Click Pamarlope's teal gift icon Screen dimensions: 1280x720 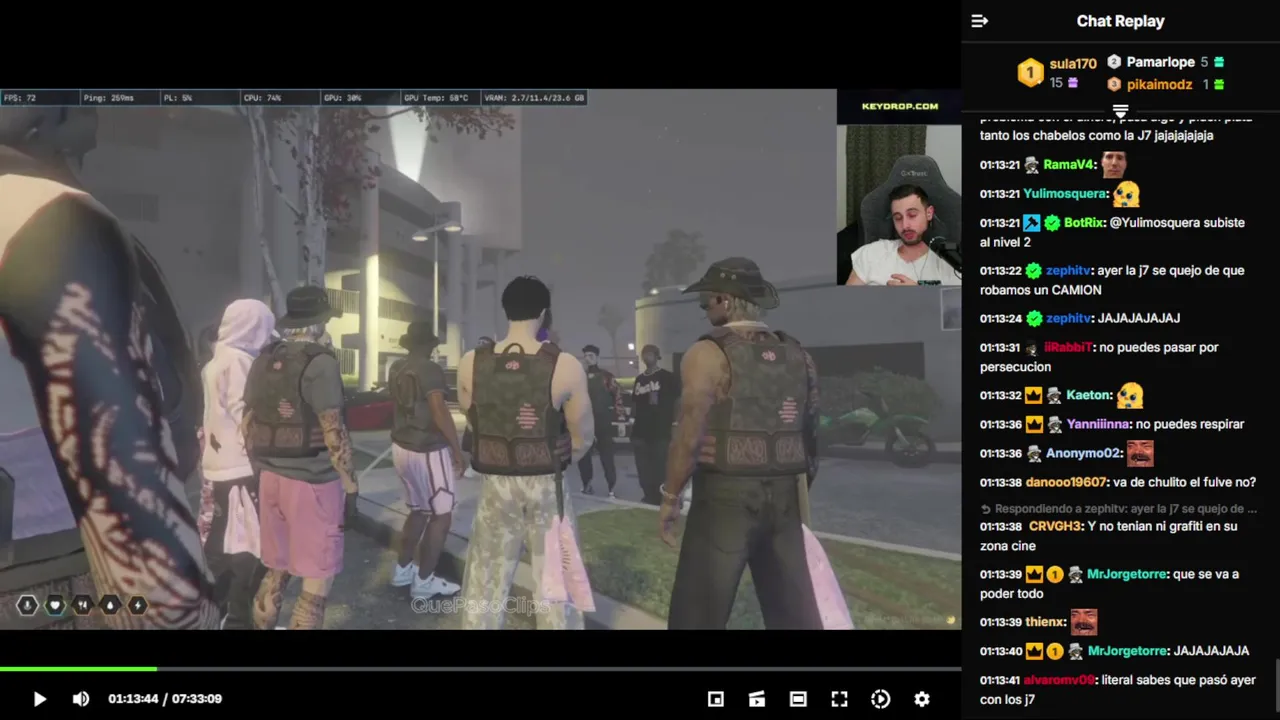click(x=1219, y=62)
